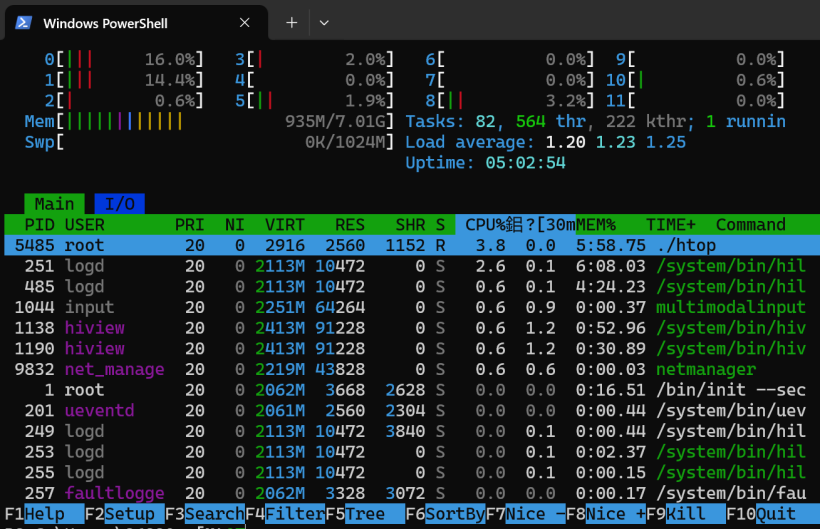Select process PID 249 logd
Image resolution: width=820 pixels, height=529 pixels.
[x=412, y=431]
